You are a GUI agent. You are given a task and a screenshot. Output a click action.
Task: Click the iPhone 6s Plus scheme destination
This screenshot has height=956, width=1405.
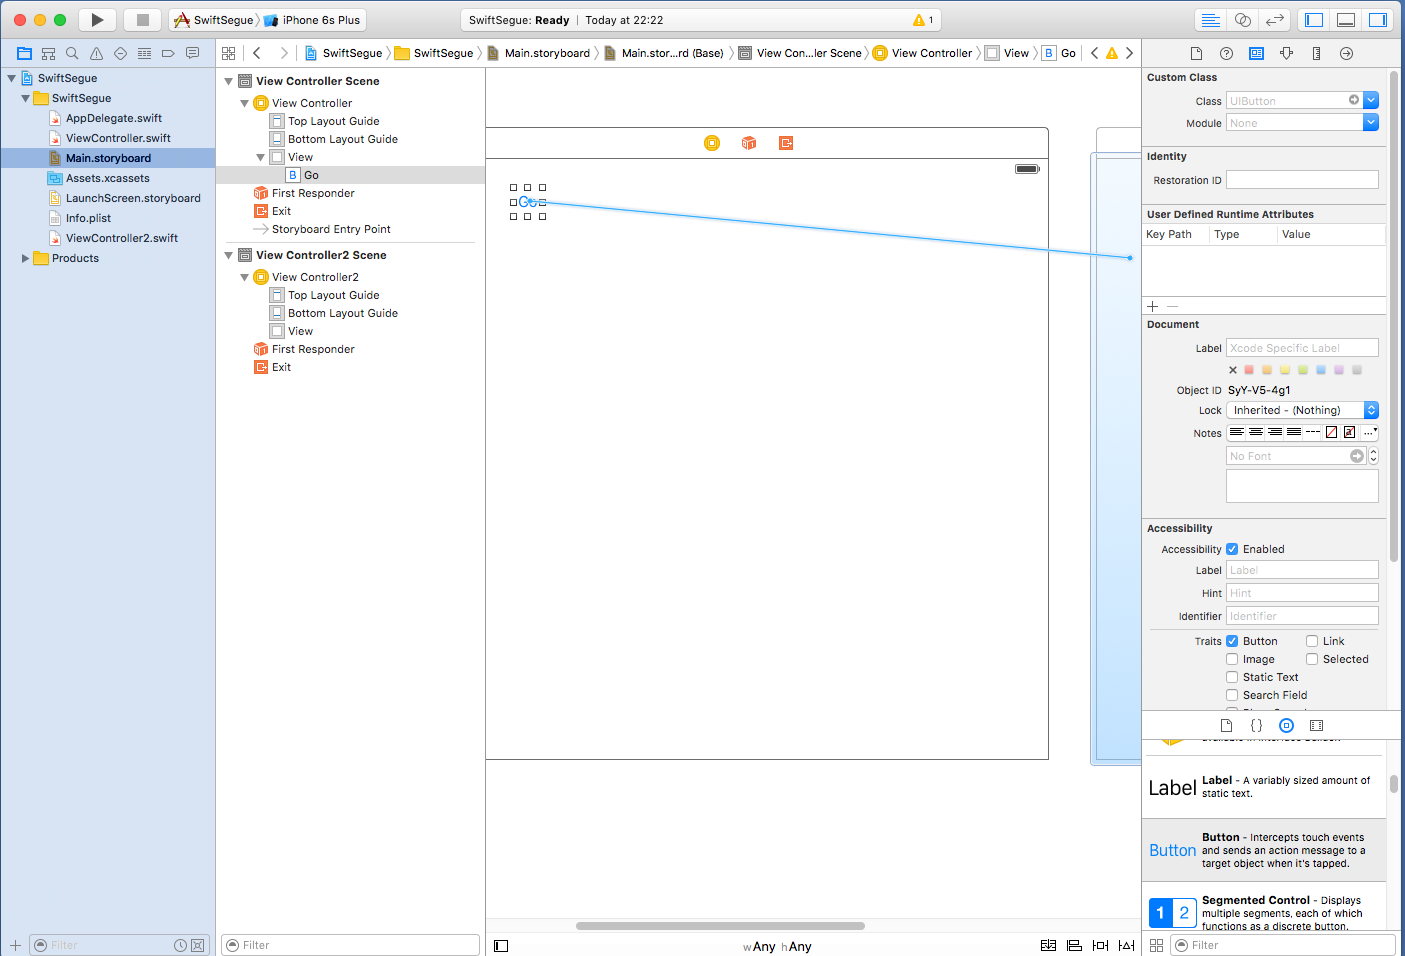320,20
